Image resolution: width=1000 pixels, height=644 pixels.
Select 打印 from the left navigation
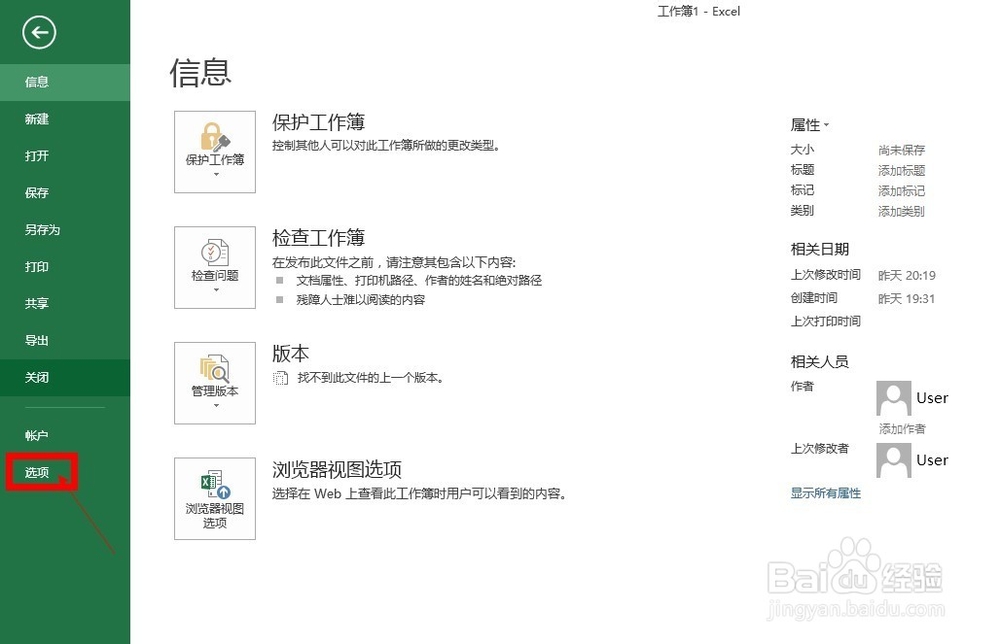(37, 267)
